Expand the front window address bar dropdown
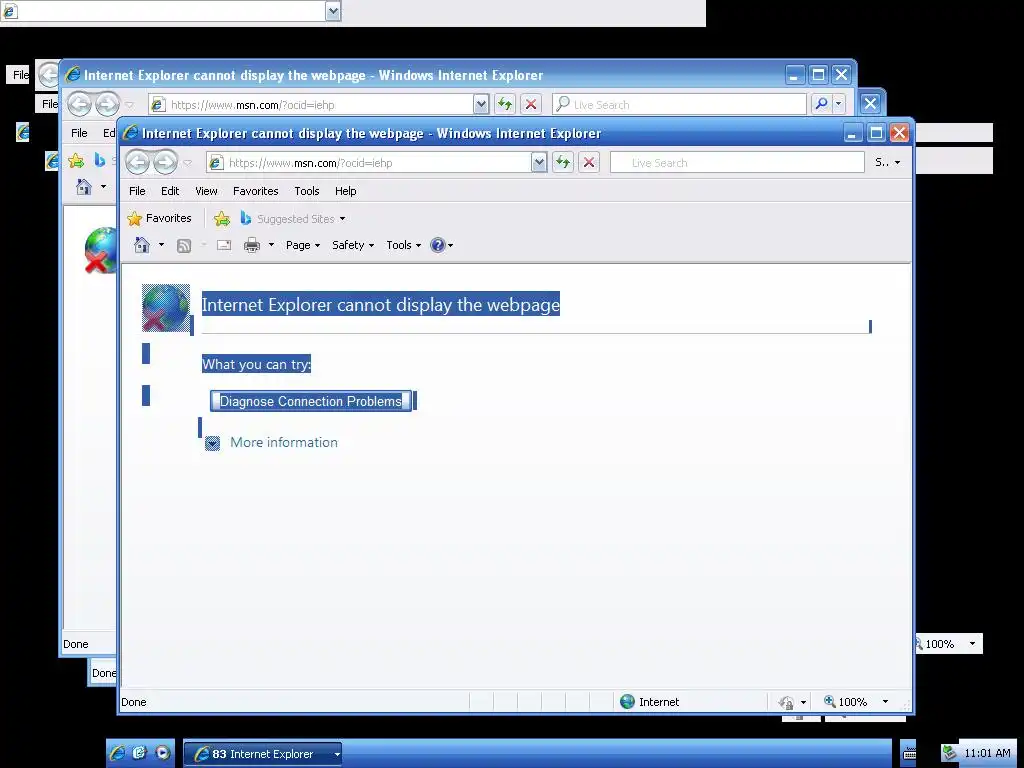Screen dimensions: 1024x768 tap(539, 163)
